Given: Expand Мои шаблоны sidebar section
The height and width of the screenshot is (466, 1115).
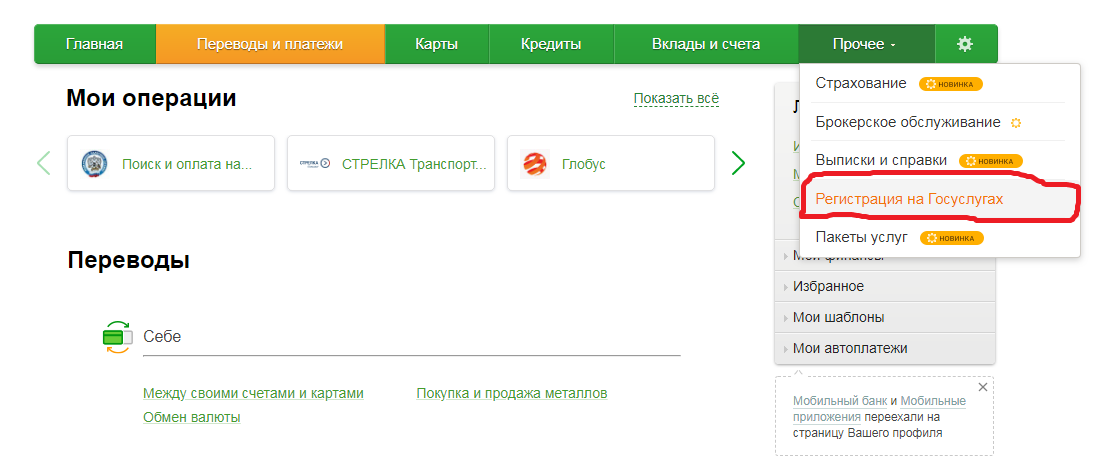Looking at the screenshot, I should point(885,318).
